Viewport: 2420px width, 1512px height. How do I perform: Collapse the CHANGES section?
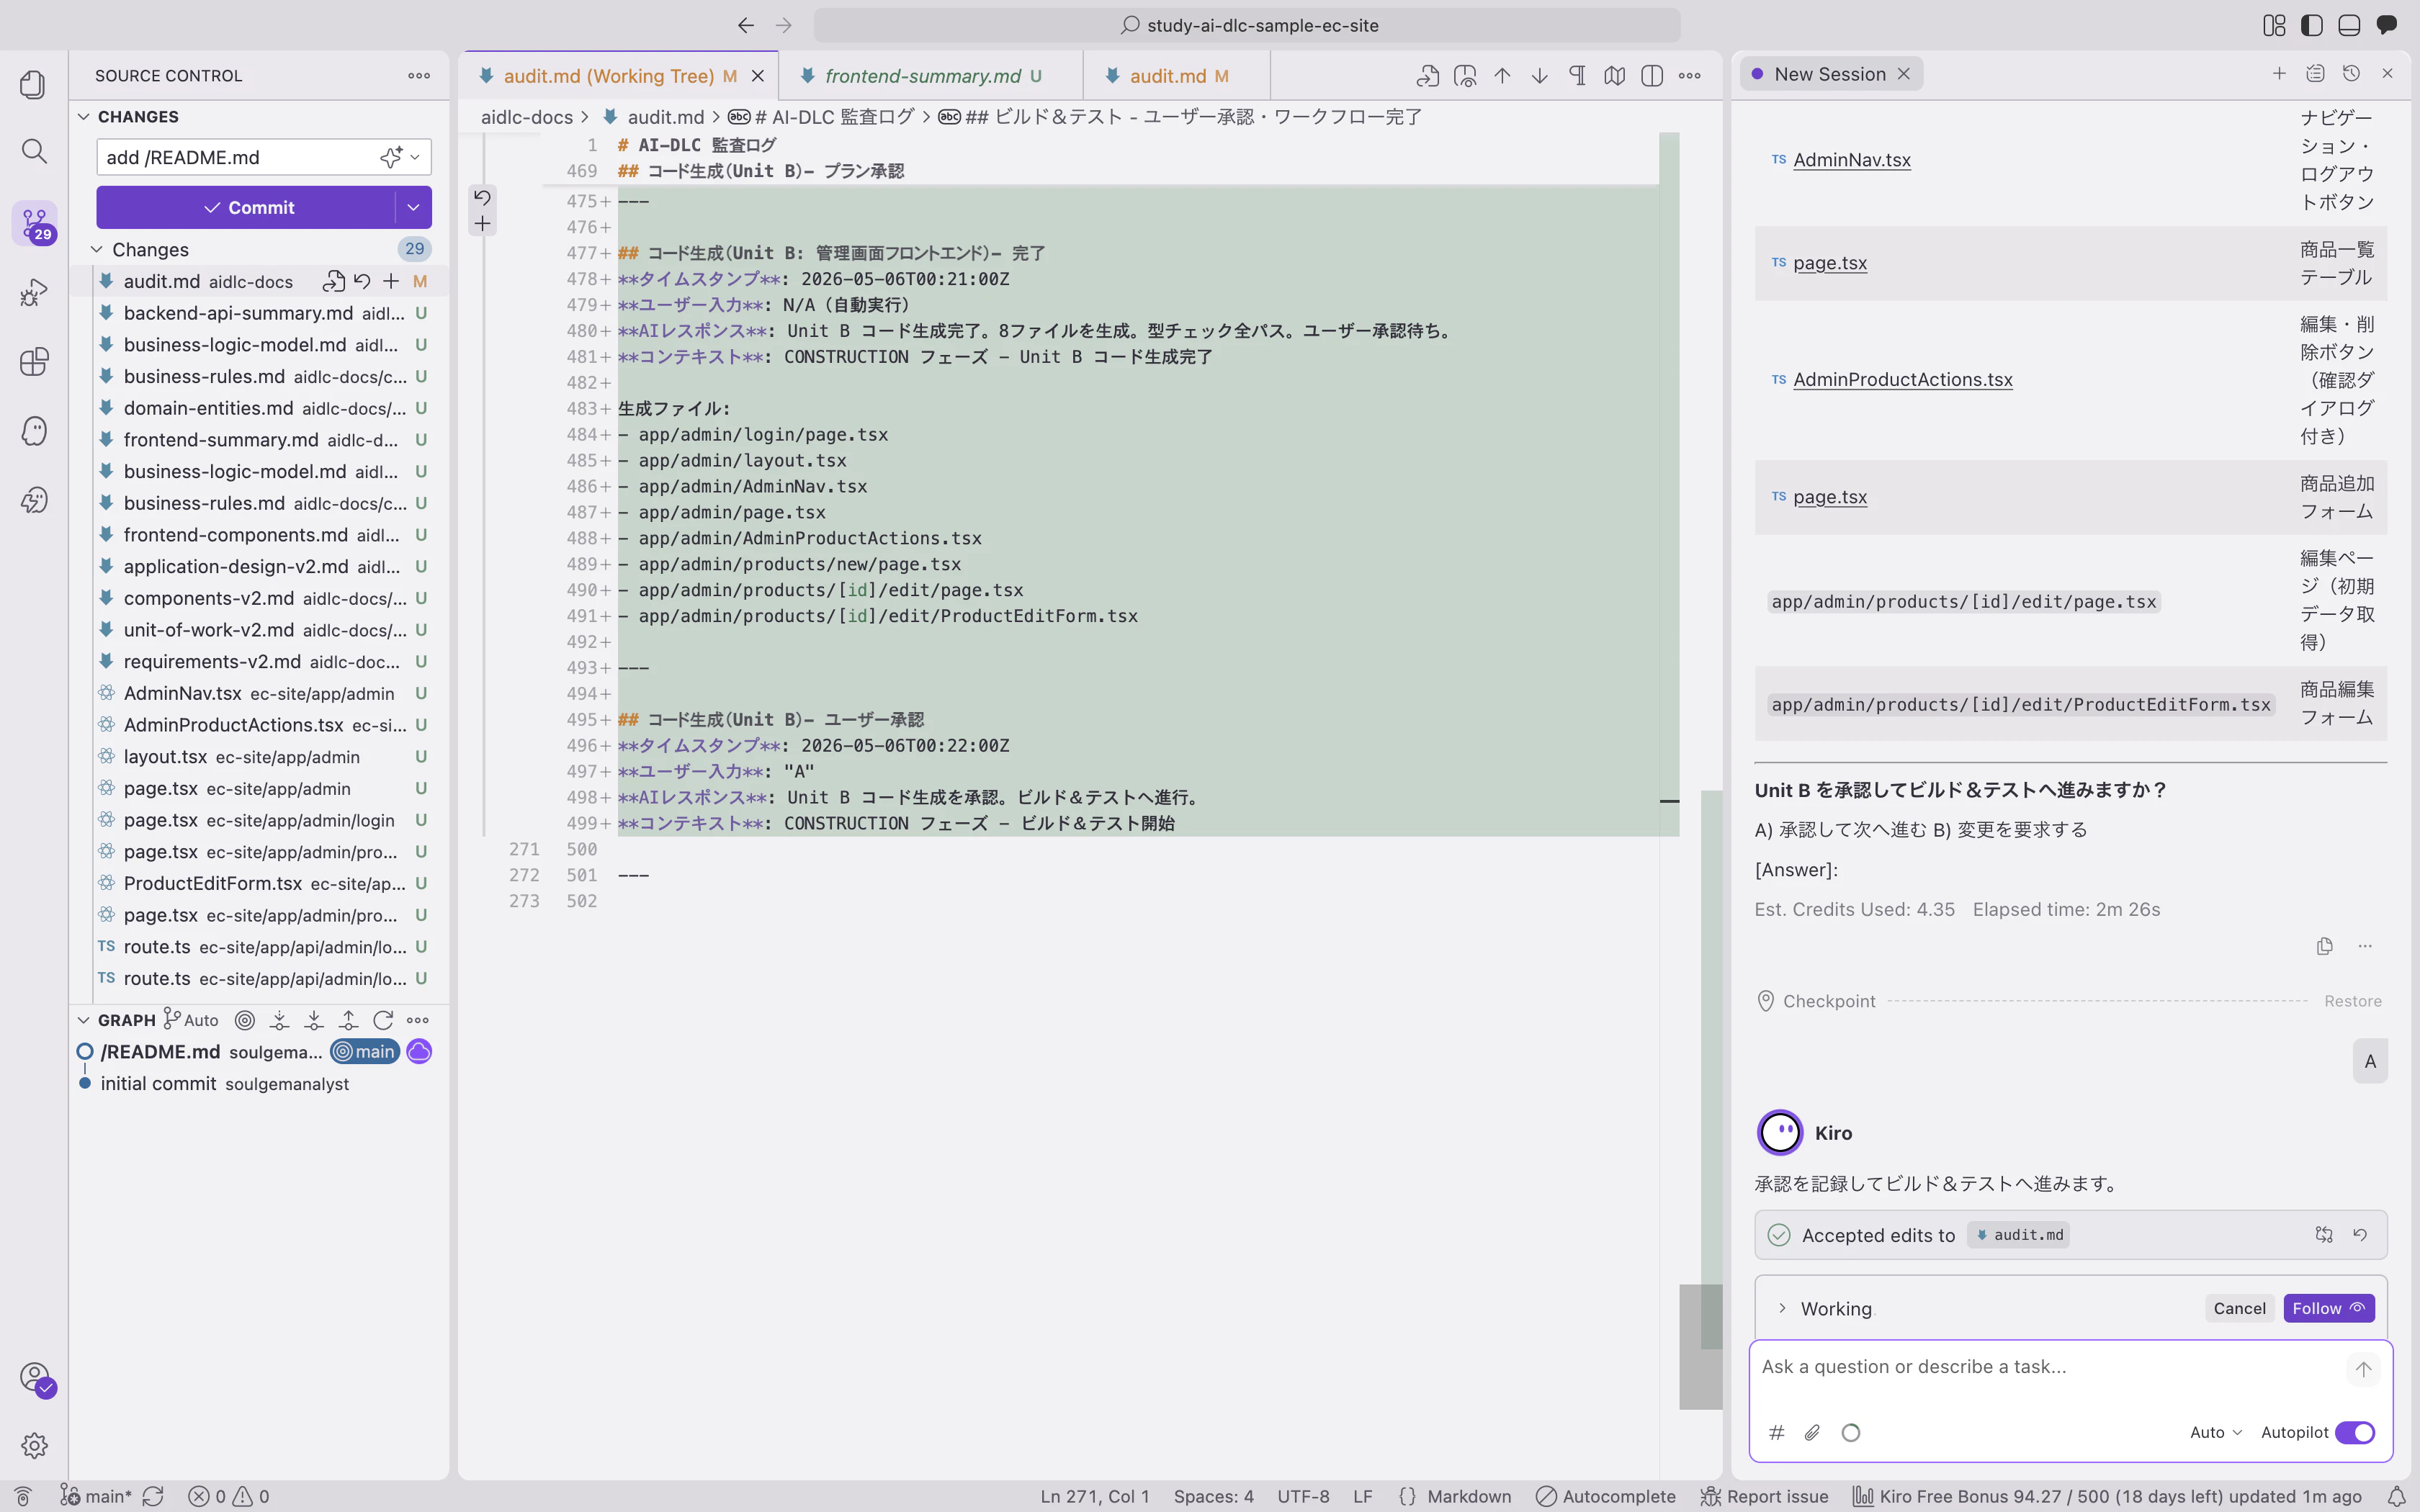coord(84,117)
